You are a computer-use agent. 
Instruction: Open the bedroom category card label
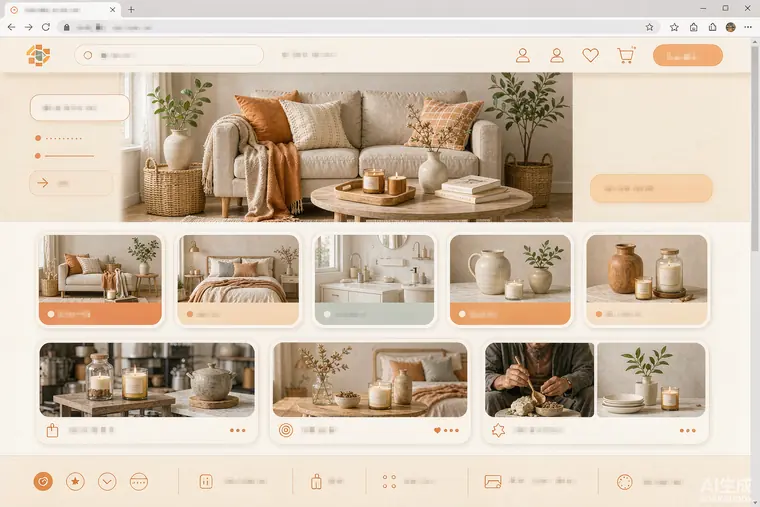tap(238, 314)
